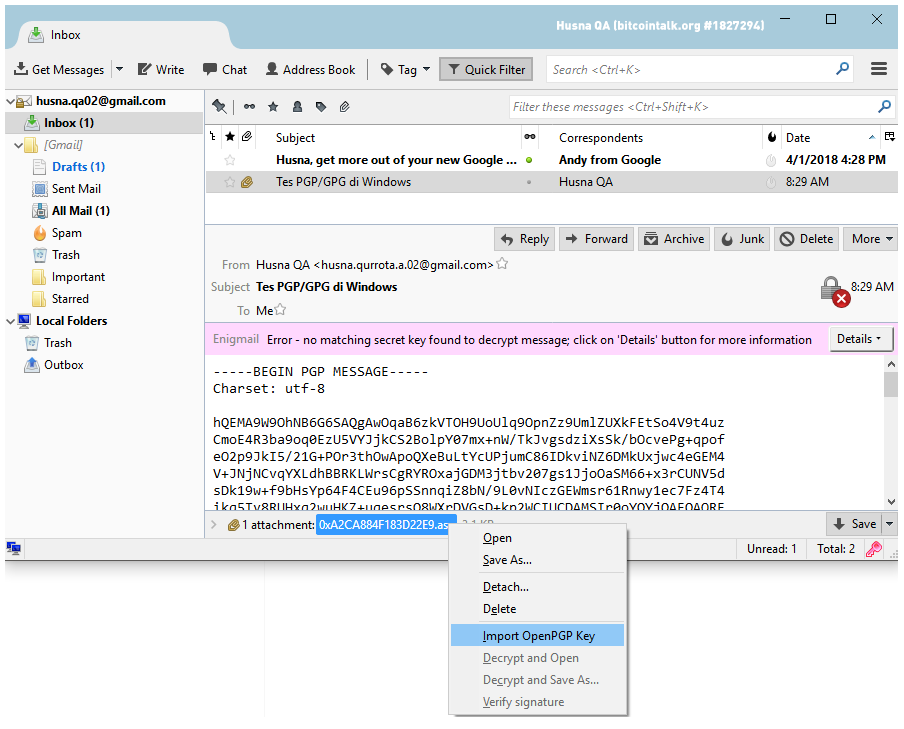The width and height of the screenshot is (904, 729).
Task: Open the column picker icon
Action: click(890, 137)
